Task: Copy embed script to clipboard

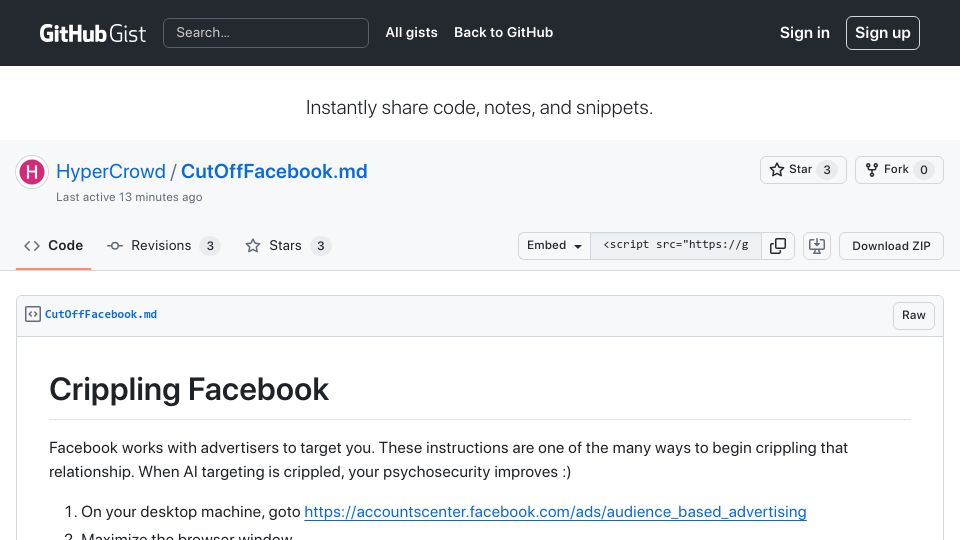Action: point(778,246)
